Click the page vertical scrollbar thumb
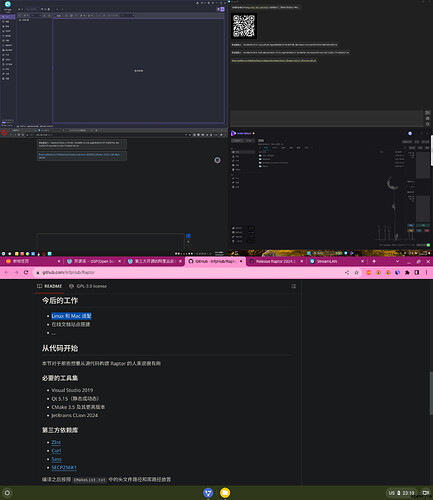Viewport: 433px width, 500px height. (x=431, y=393)
